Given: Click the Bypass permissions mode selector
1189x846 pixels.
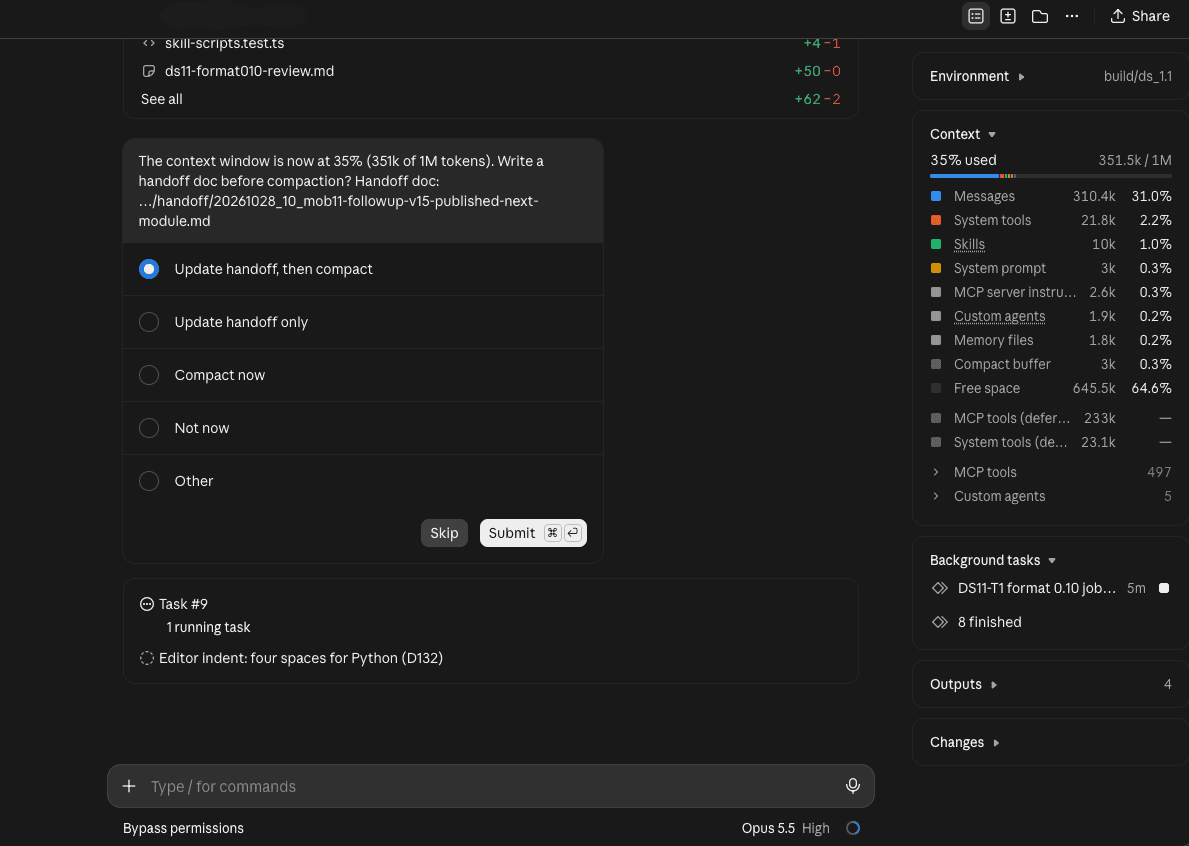Looking at the screenshot, I should point(184,828).
